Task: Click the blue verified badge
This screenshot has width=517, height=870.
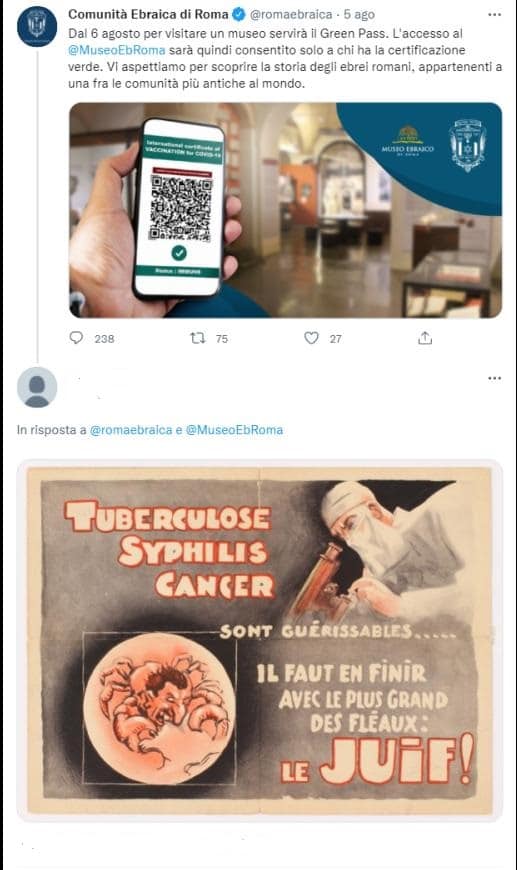Action: point(239,14)
